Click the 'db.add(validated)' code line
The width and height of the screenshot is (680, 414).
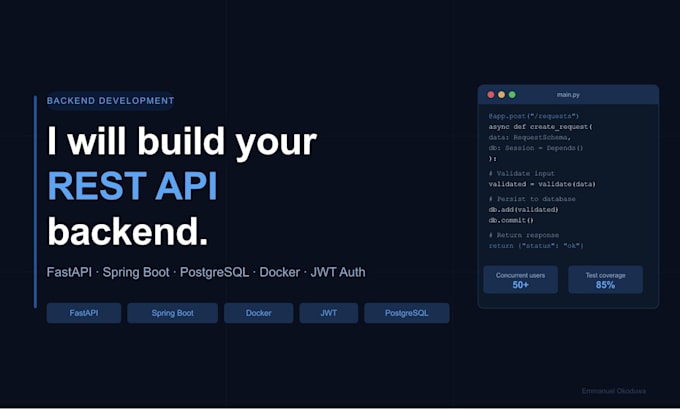pyautogui.click(x=523, y=209)
